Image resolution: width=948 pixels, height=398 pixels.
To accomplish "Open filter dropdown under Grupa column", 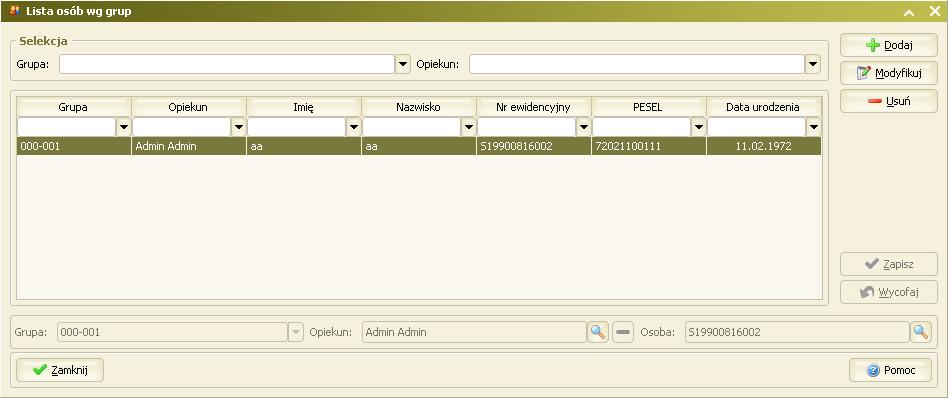I will coord(124,127).
